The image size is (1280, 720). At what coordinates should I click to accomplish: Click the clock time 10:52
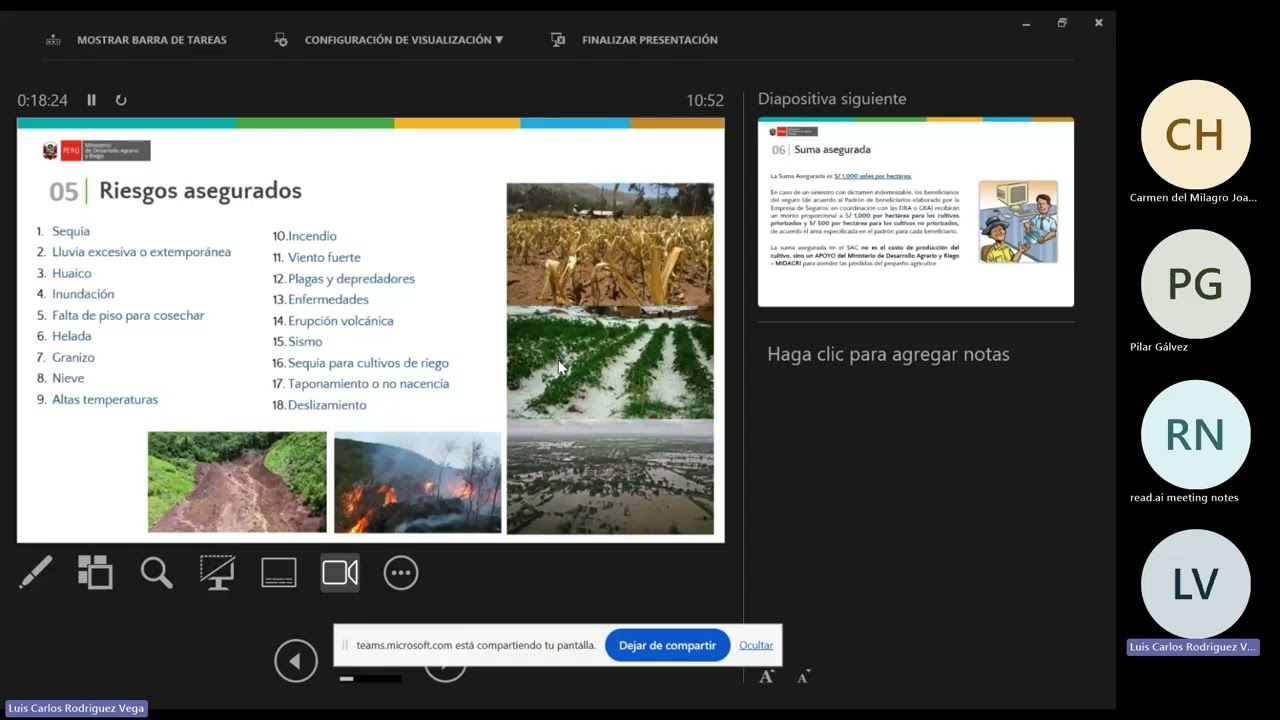[705, 100]
